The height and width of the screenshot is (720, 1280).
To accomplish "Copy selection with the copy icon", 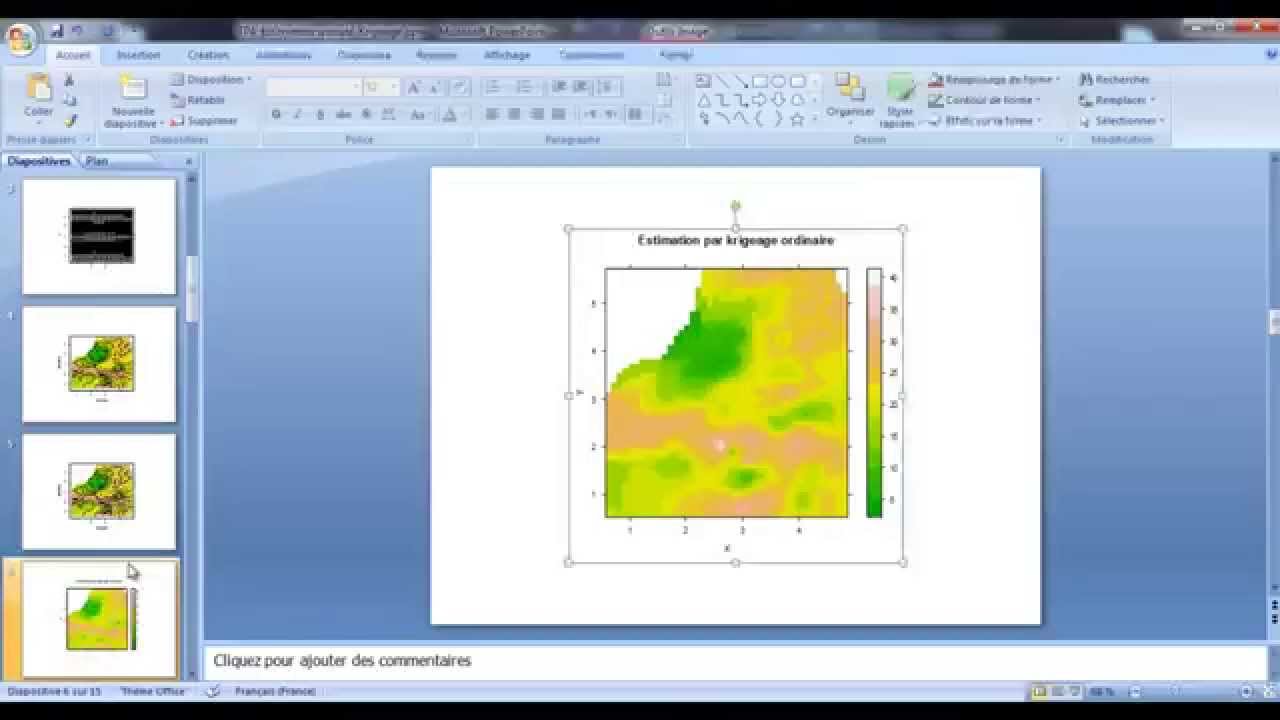I will coord(69,100).
